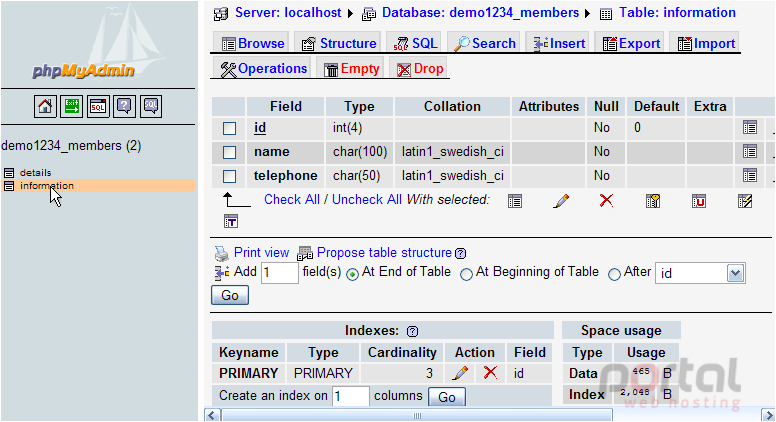776x422 pixels.
Task: Tick the telephone field checkbox
Action: 229,176
